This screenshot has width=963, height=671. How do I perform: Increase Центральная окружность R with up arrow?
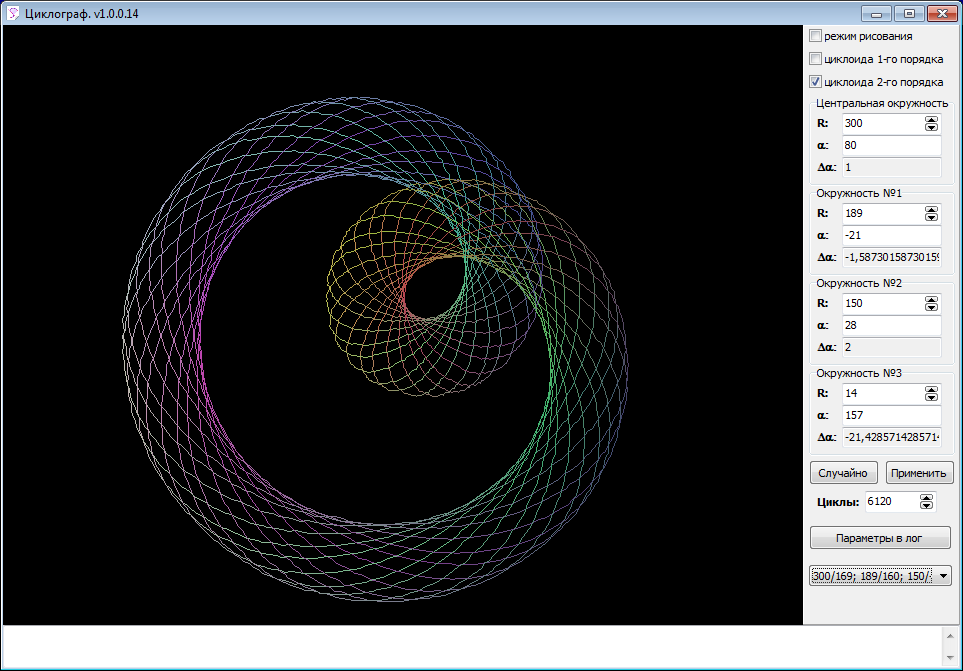point(932,120)
